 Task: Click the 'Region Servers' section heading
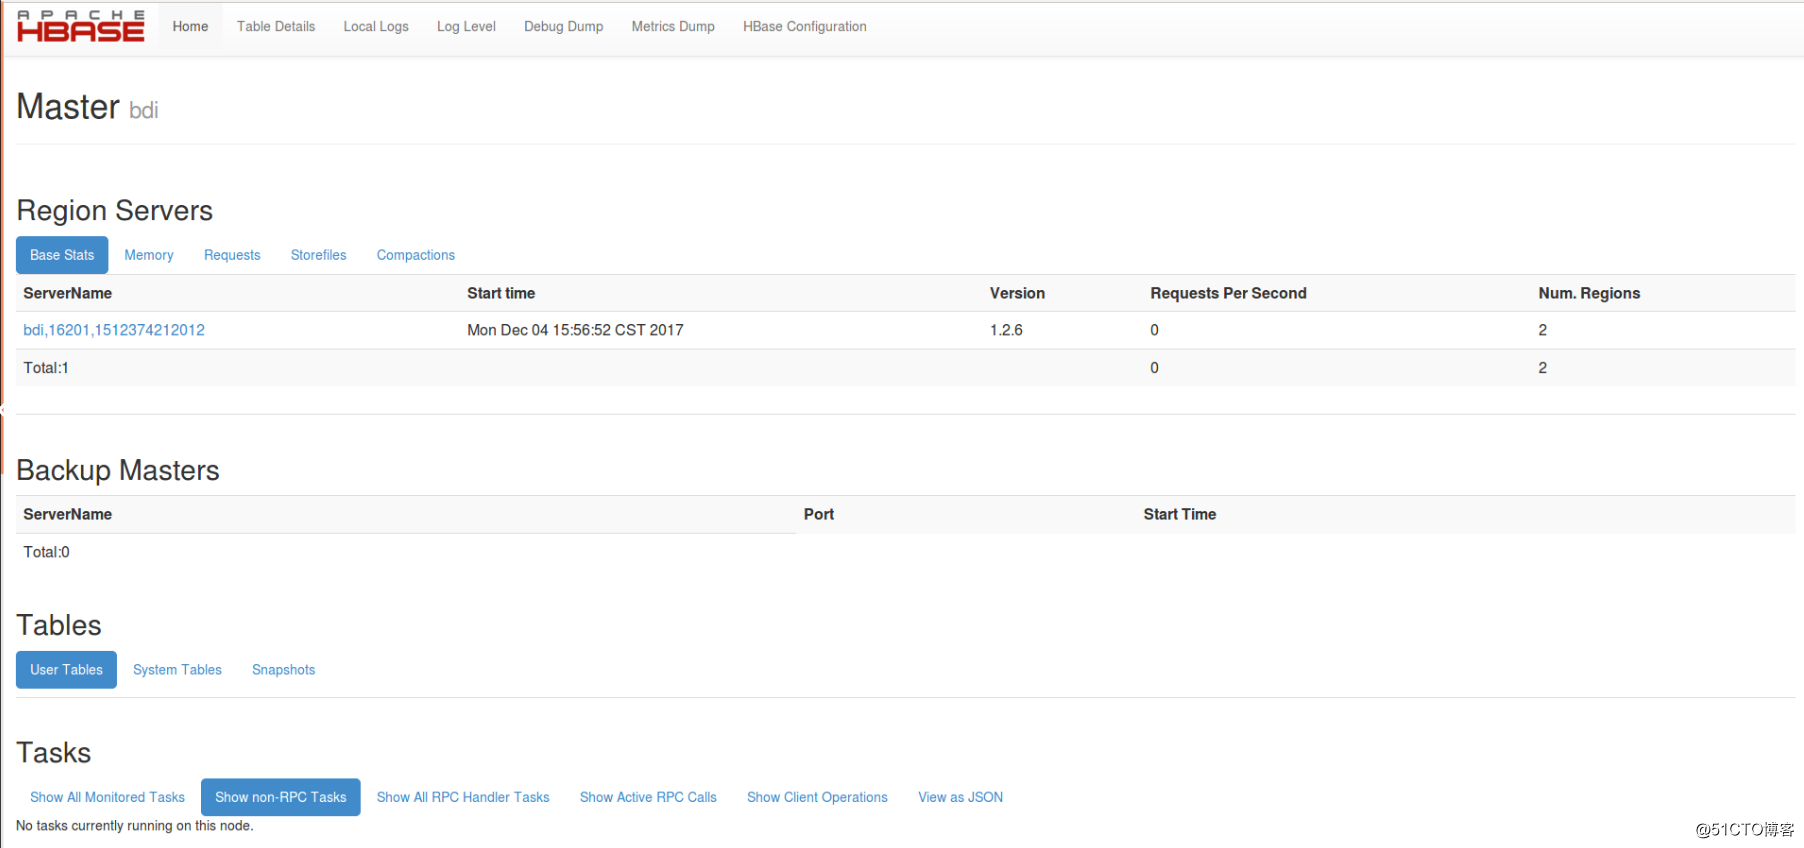coord(115,211)
